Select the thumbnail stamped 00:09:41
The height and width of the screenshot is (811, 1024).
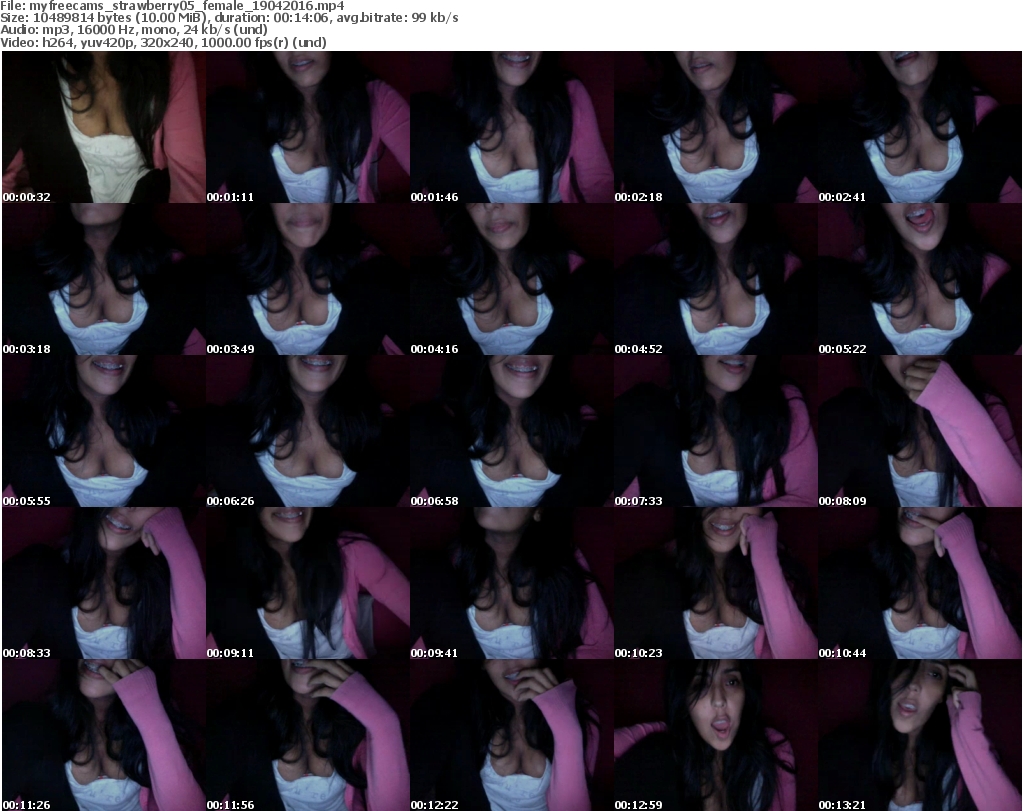(x=512, y=583)
